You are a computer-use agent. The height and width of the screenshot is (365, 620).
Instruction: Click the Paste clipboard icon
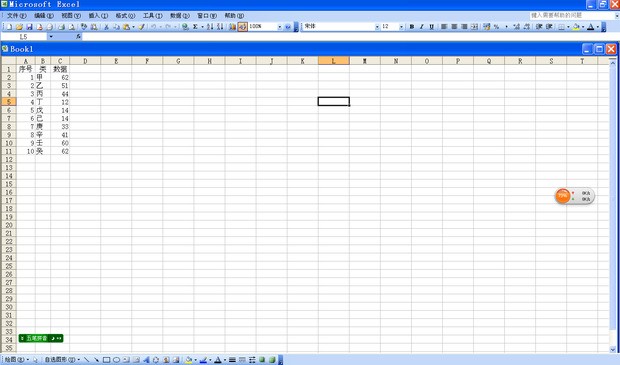point(126,26)
